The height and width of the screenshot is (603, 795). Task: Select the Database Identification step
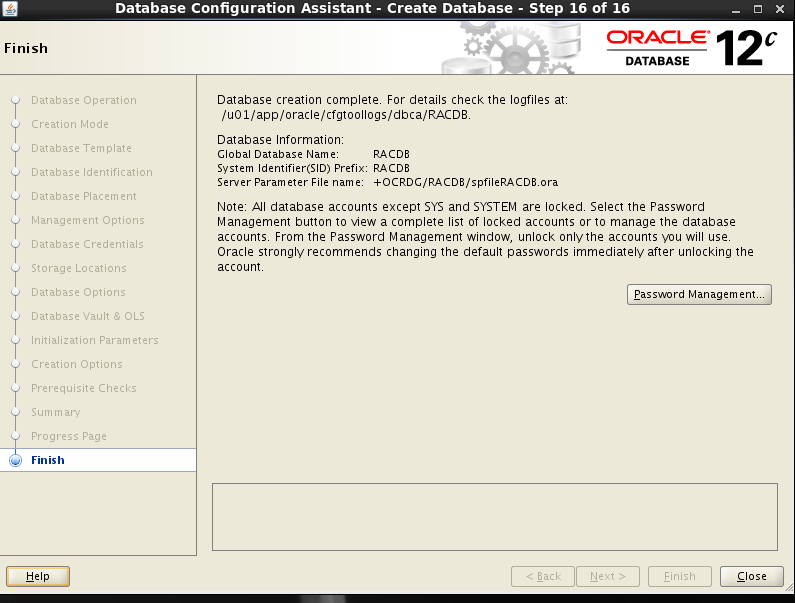(x=92, y=172)
